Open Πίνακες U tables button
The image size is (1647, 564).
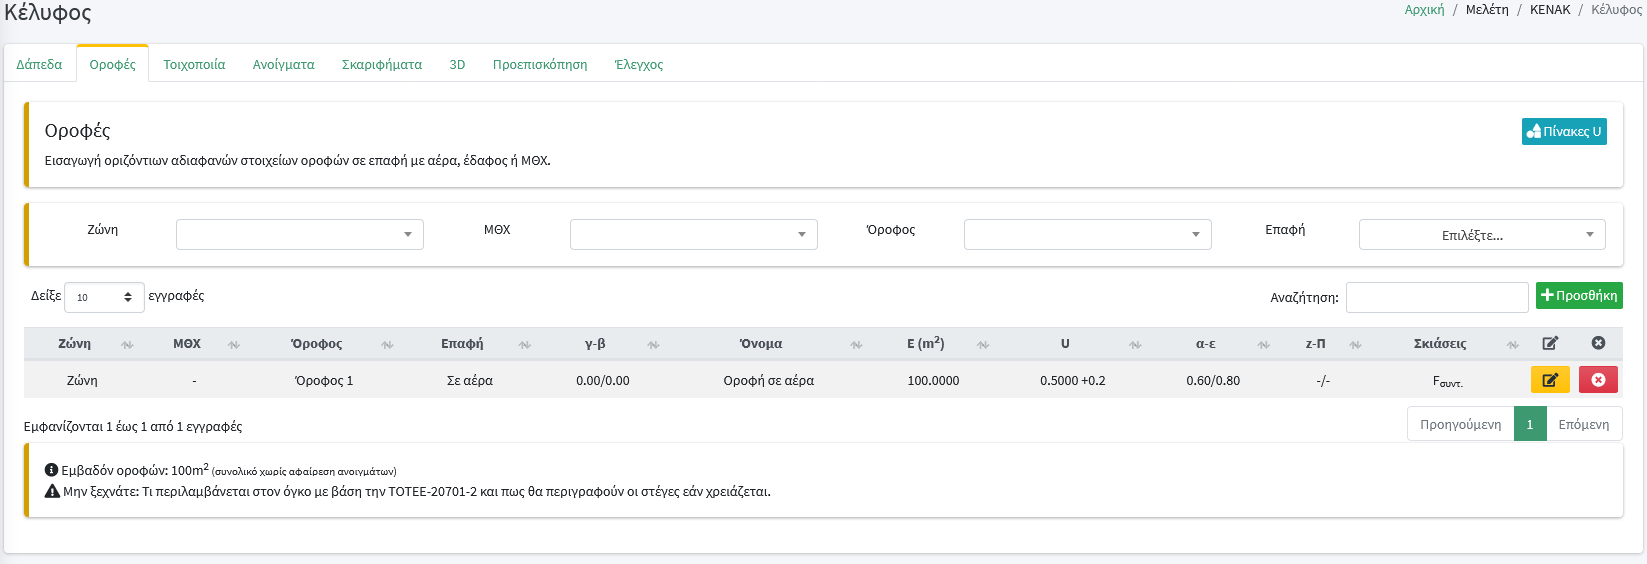click(x=1563, y=132)
